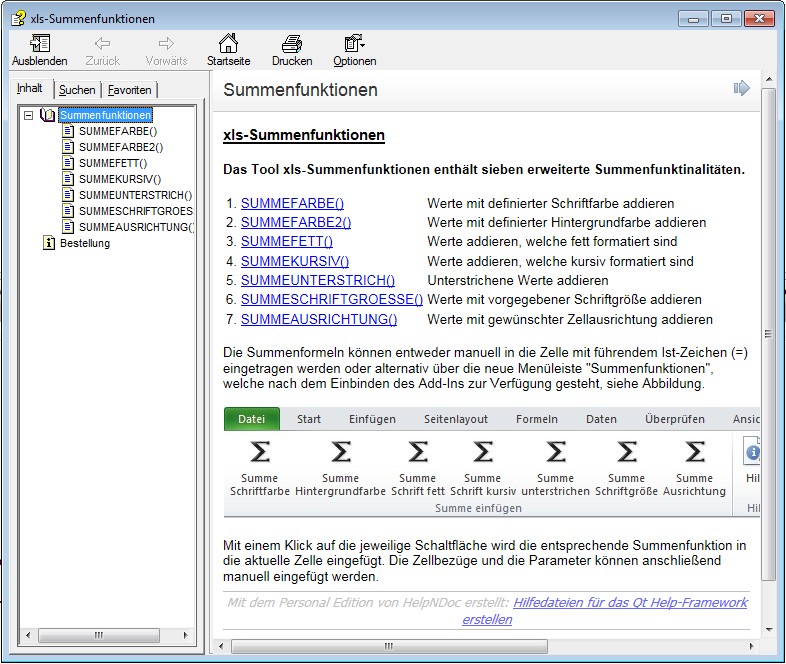Select the Summenfunktionen book in the tree
This screenshot has width=786, height=664.
point(105,115)
